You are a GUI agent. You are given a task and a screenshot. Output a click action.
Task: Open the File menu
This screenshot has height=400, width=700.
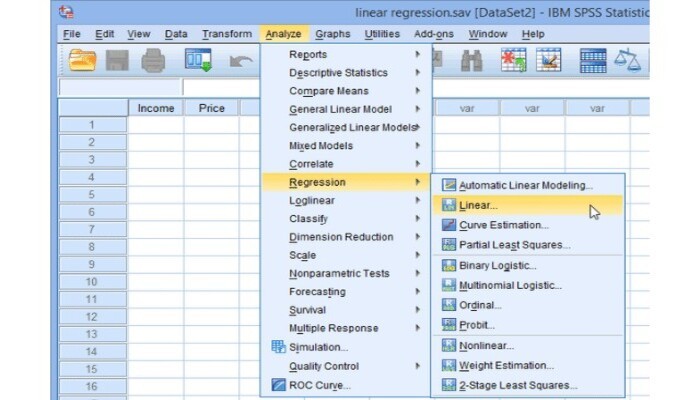[x=72, y=34]
